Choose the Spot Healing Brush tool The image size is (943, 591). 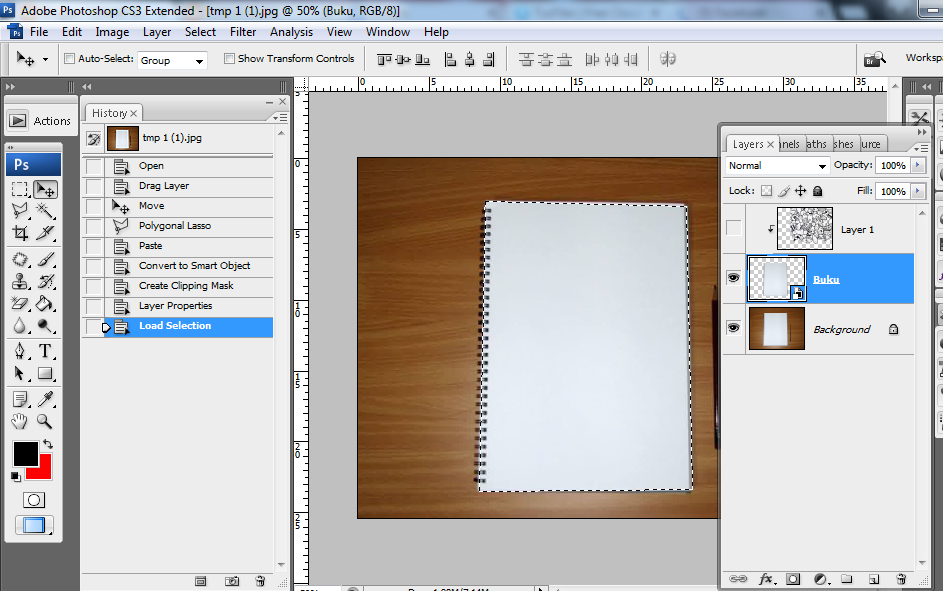(x=20, y=260)
